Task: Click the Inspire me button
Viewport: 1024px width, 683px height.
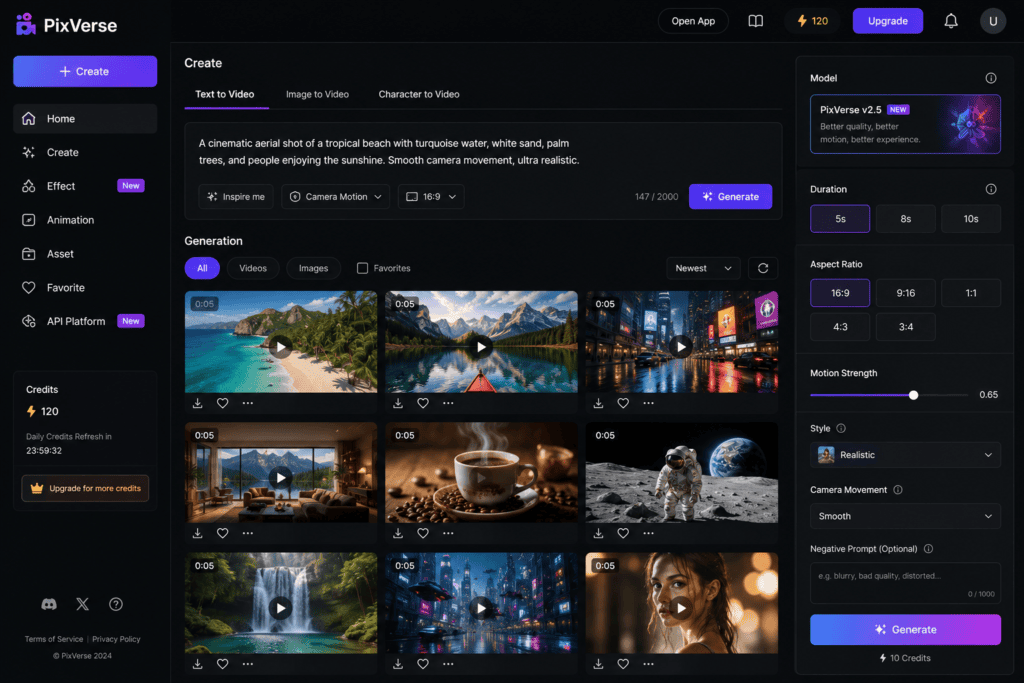Action: (236, 197)
